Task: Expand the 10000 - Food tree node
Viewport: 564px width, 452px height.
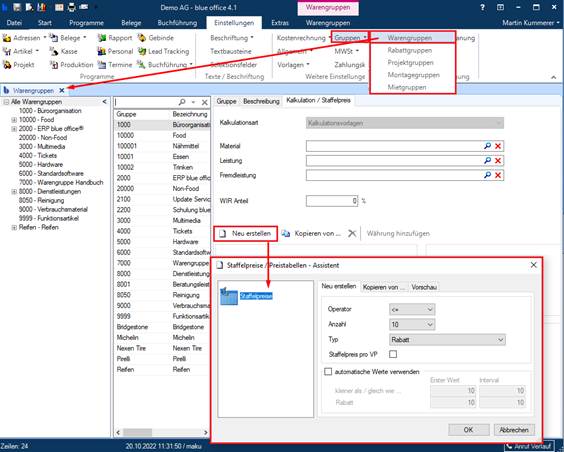Action: (x=14, y=120)
